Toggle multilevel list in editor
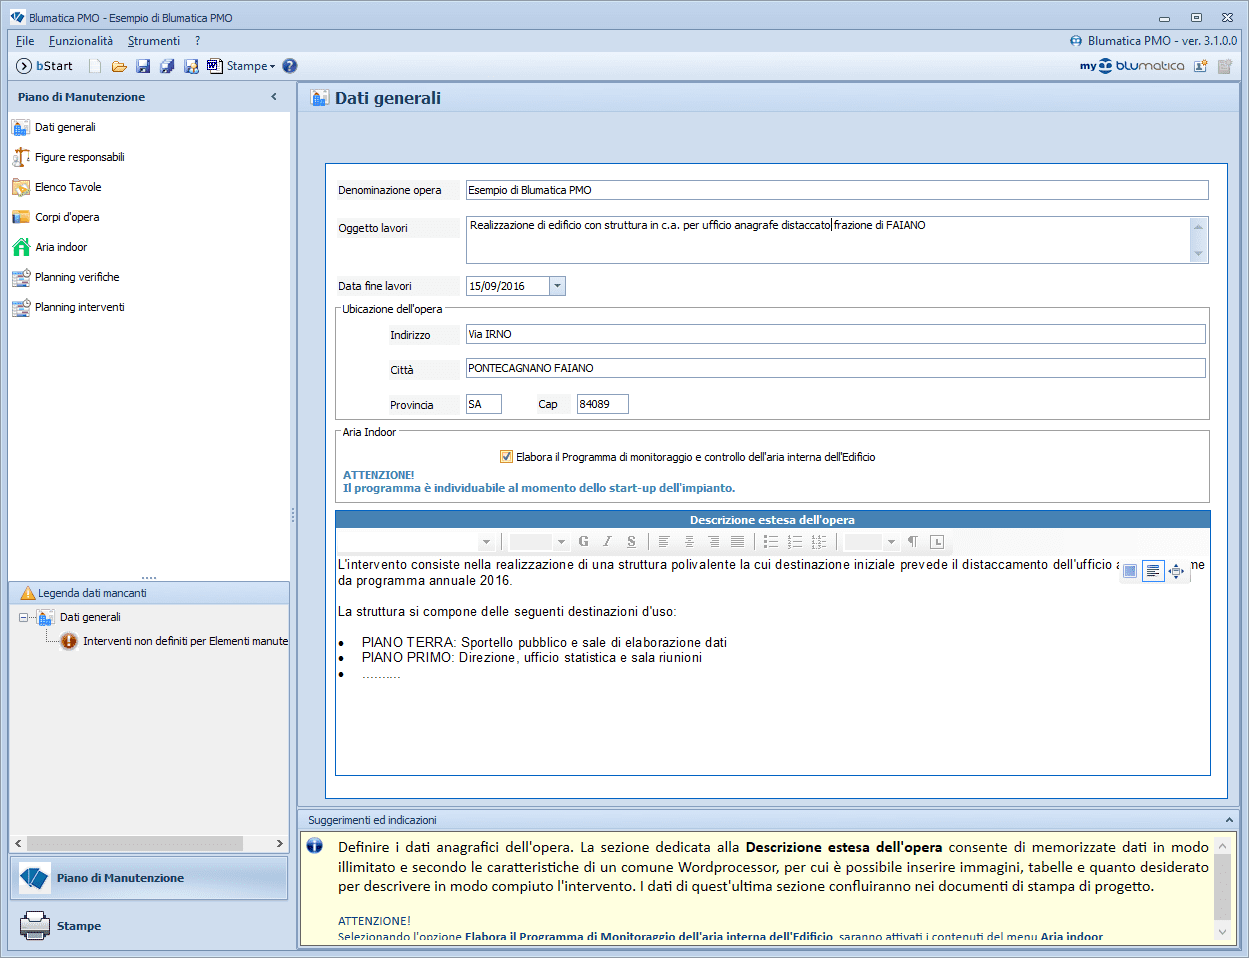Viewport: 1249px width, 958px height. (x=819, y=542)
